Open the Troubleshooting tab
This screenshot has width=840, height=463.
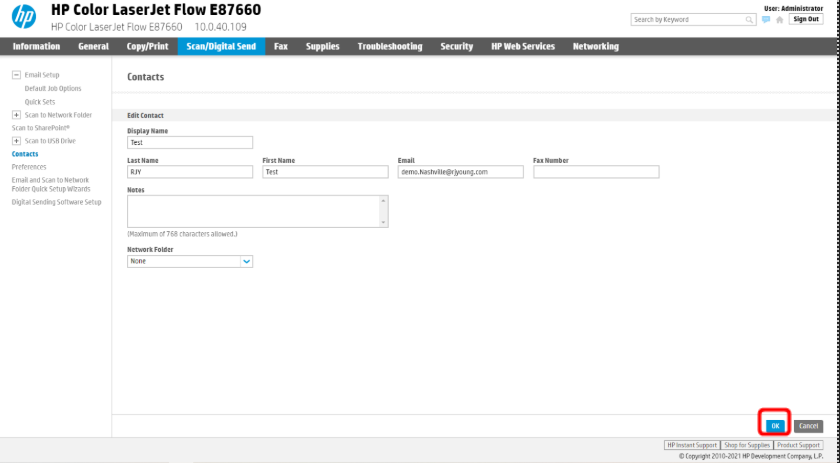390,47
